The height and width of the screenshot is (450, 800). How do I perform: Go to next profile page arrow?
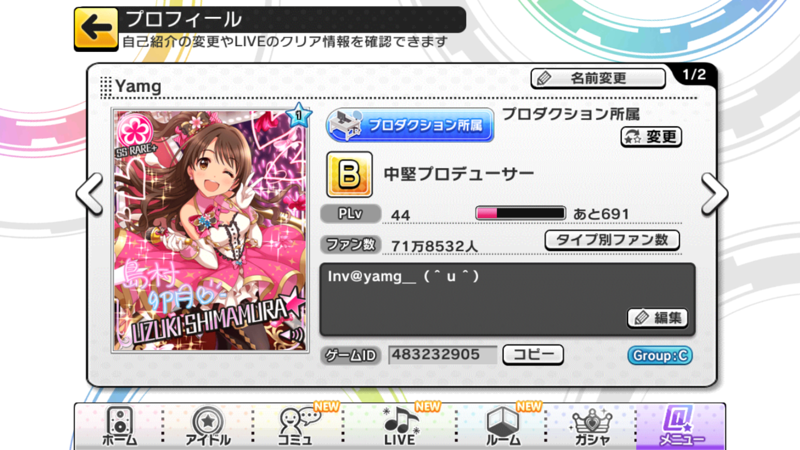(x=714, y=193)
